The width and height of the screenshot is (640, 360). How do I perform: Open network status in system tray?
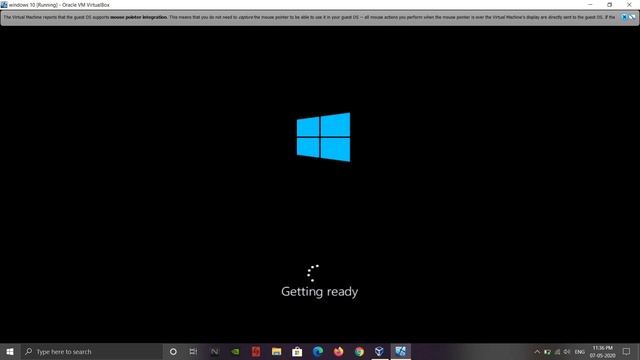557,352
